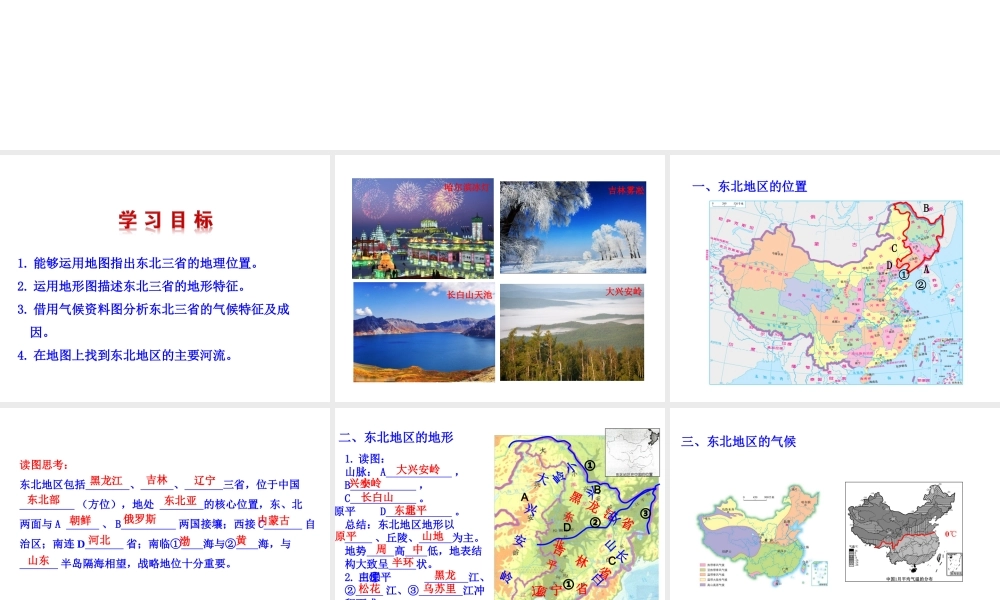This screenshot has height=600, width=1000.
Task: Select the colored China climate zones map
Action: (x=762, y=538)
